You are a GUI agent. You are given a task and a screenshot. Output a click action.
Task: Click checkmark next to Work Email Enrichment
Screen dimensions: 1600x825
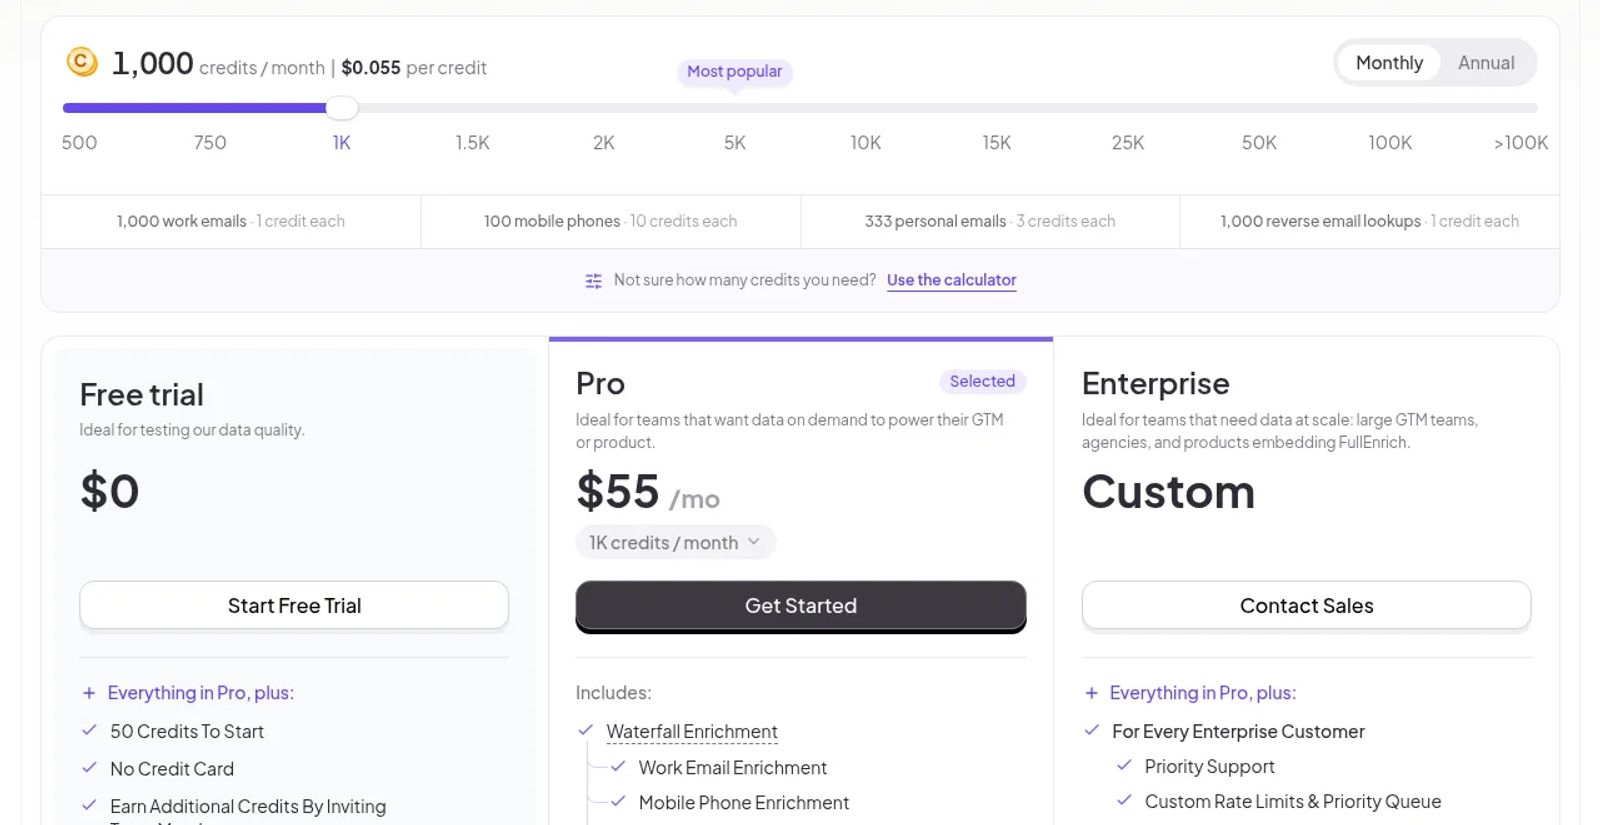[618, 767]
